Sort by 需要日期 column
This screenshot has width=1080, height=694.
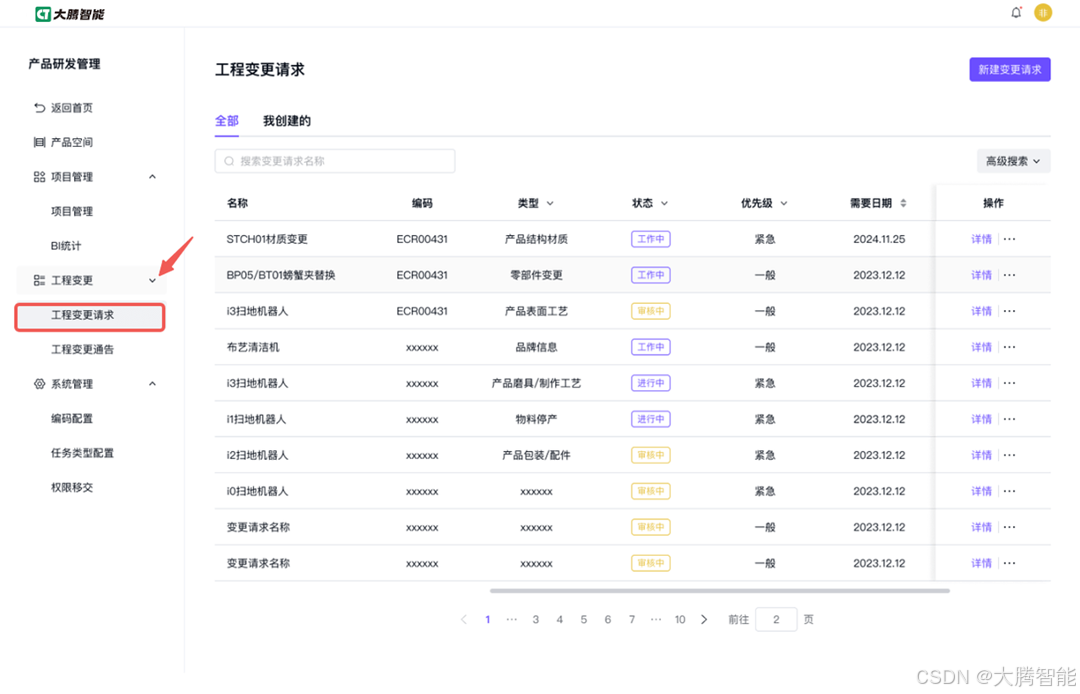coord(903,203)
